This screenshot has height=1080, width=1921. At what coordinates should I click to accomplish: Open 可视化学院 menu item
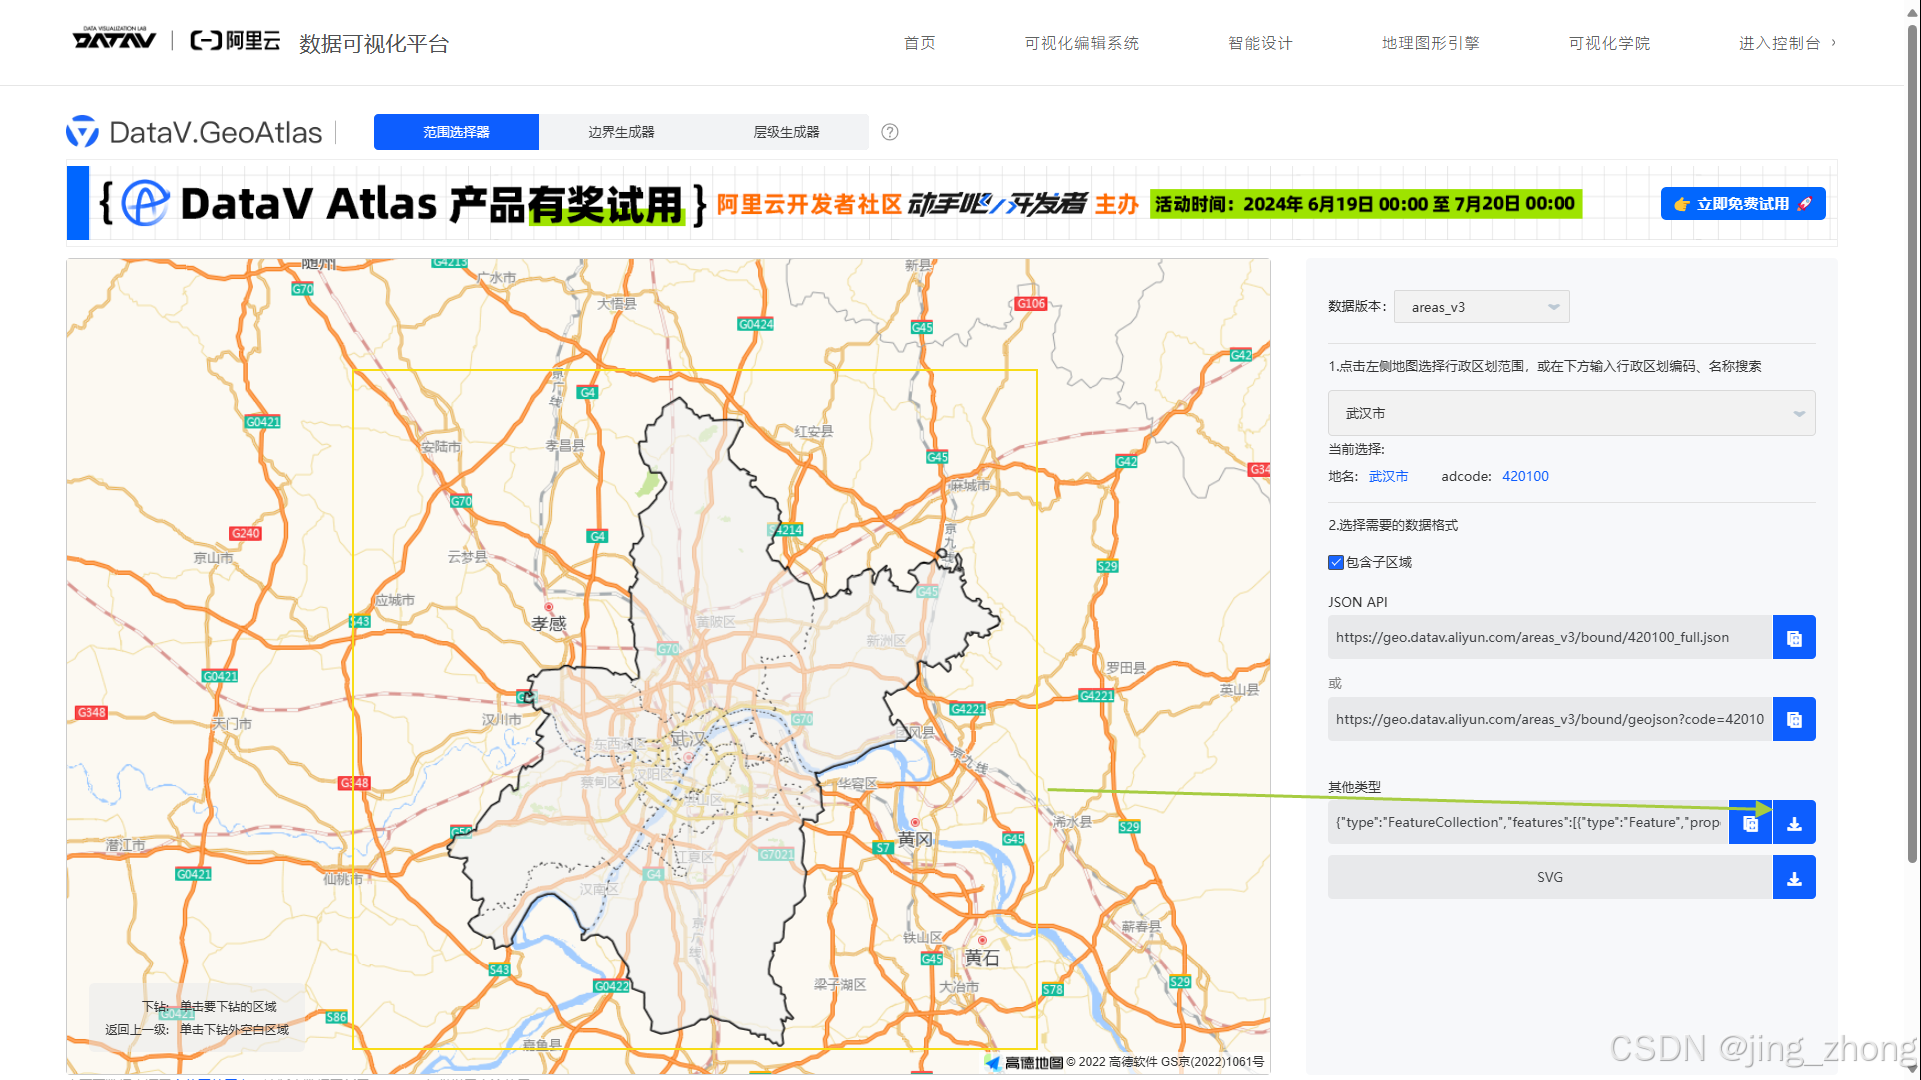[1610, 43]
